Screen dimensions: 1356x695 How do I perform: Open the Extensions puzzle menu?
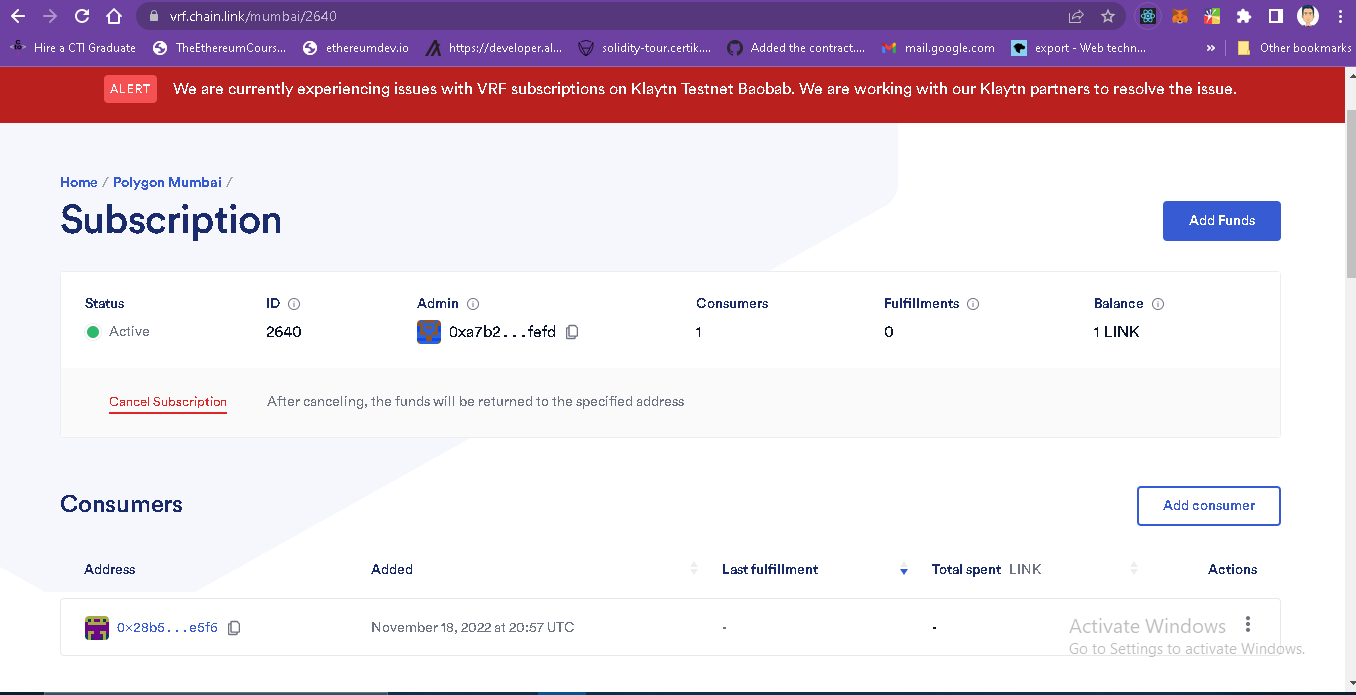pyautogui.click(x=1244, y=16)
